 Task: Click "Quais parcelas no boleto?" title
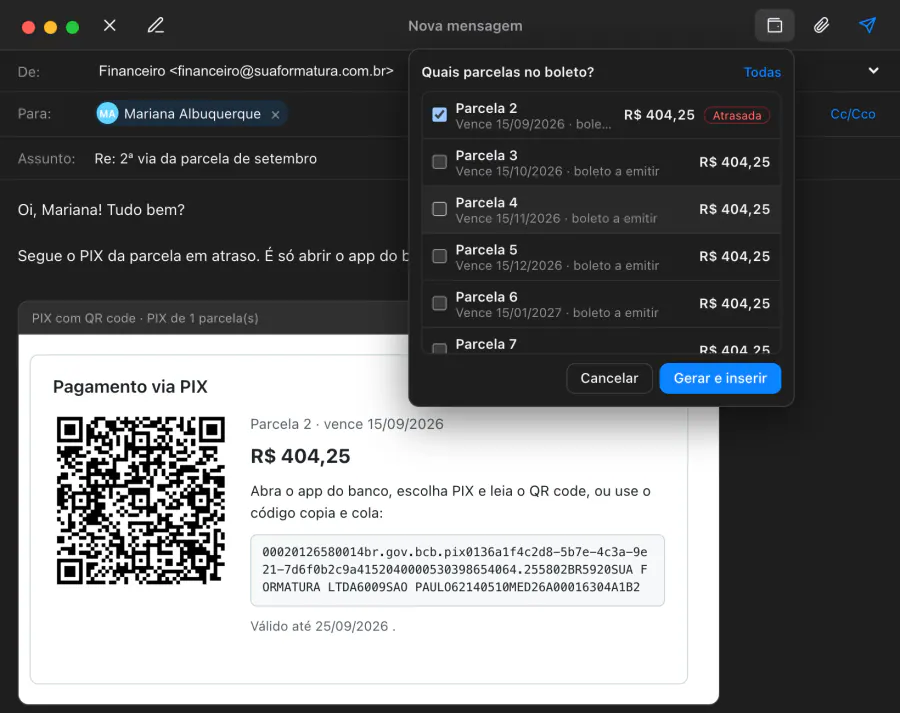coord(507,72)
